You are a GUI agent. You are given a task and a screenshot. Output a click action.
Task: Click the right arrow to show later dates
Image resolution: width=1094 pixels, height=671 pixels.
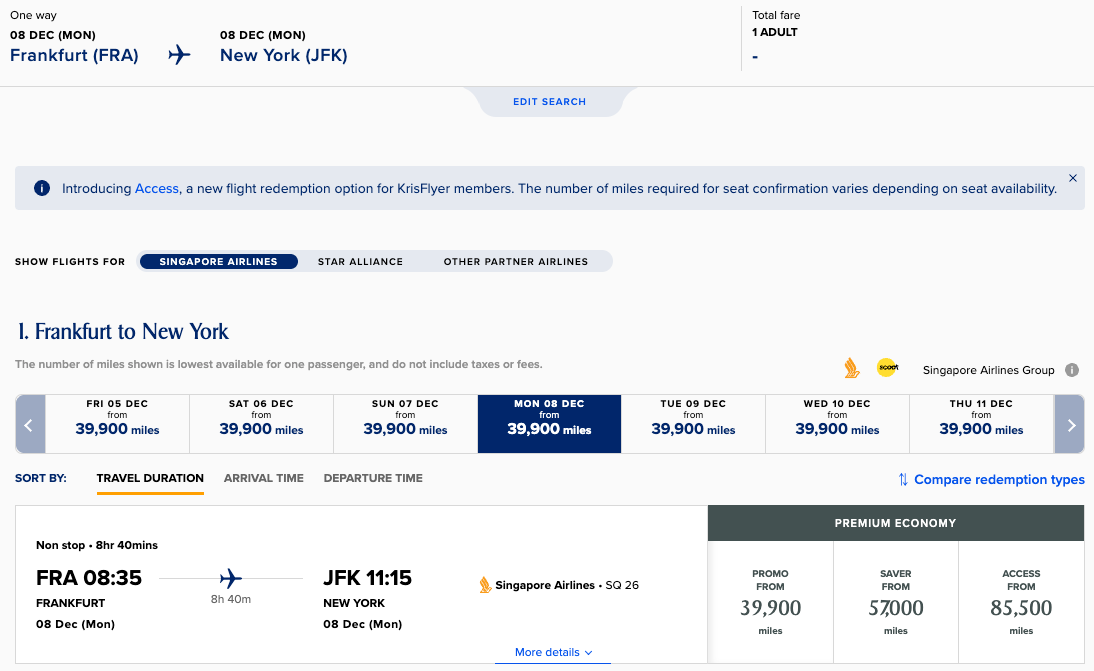[x=1069, y=423]
